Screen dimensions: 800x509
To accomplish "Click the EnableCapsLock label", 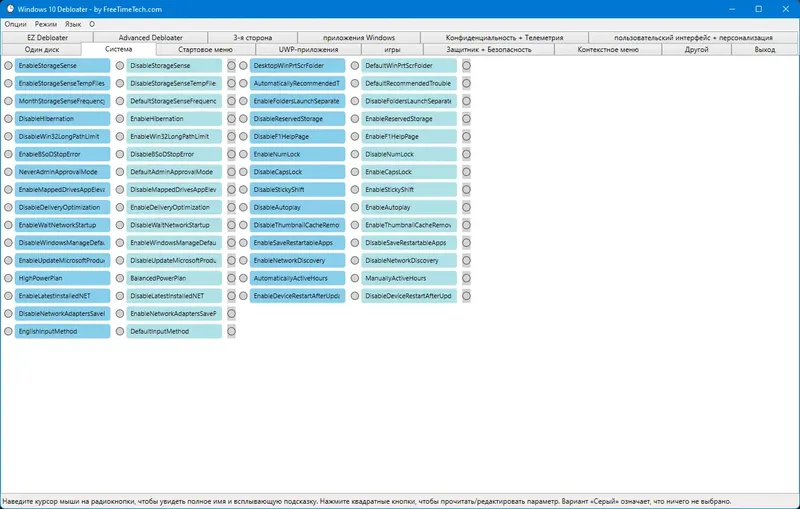I will tap(409, 172).
